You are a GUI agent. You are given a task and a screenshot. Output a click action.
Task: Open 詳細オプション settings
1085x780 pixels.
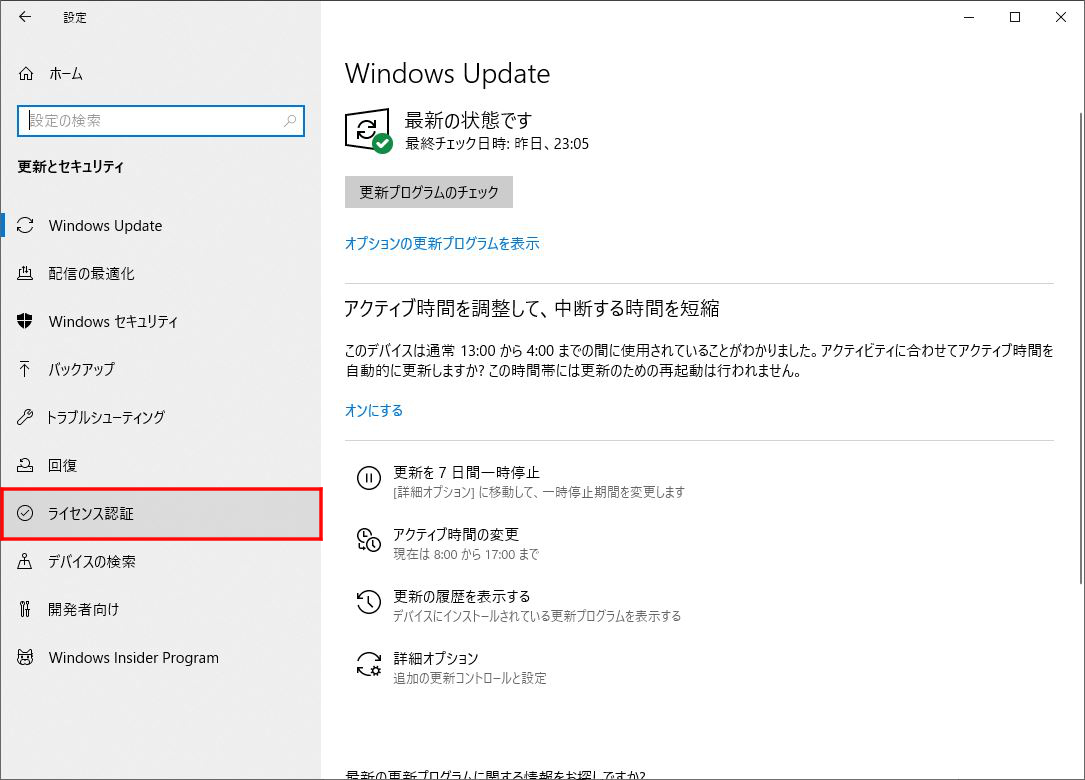pyautogui.click(x=451, y=667)
